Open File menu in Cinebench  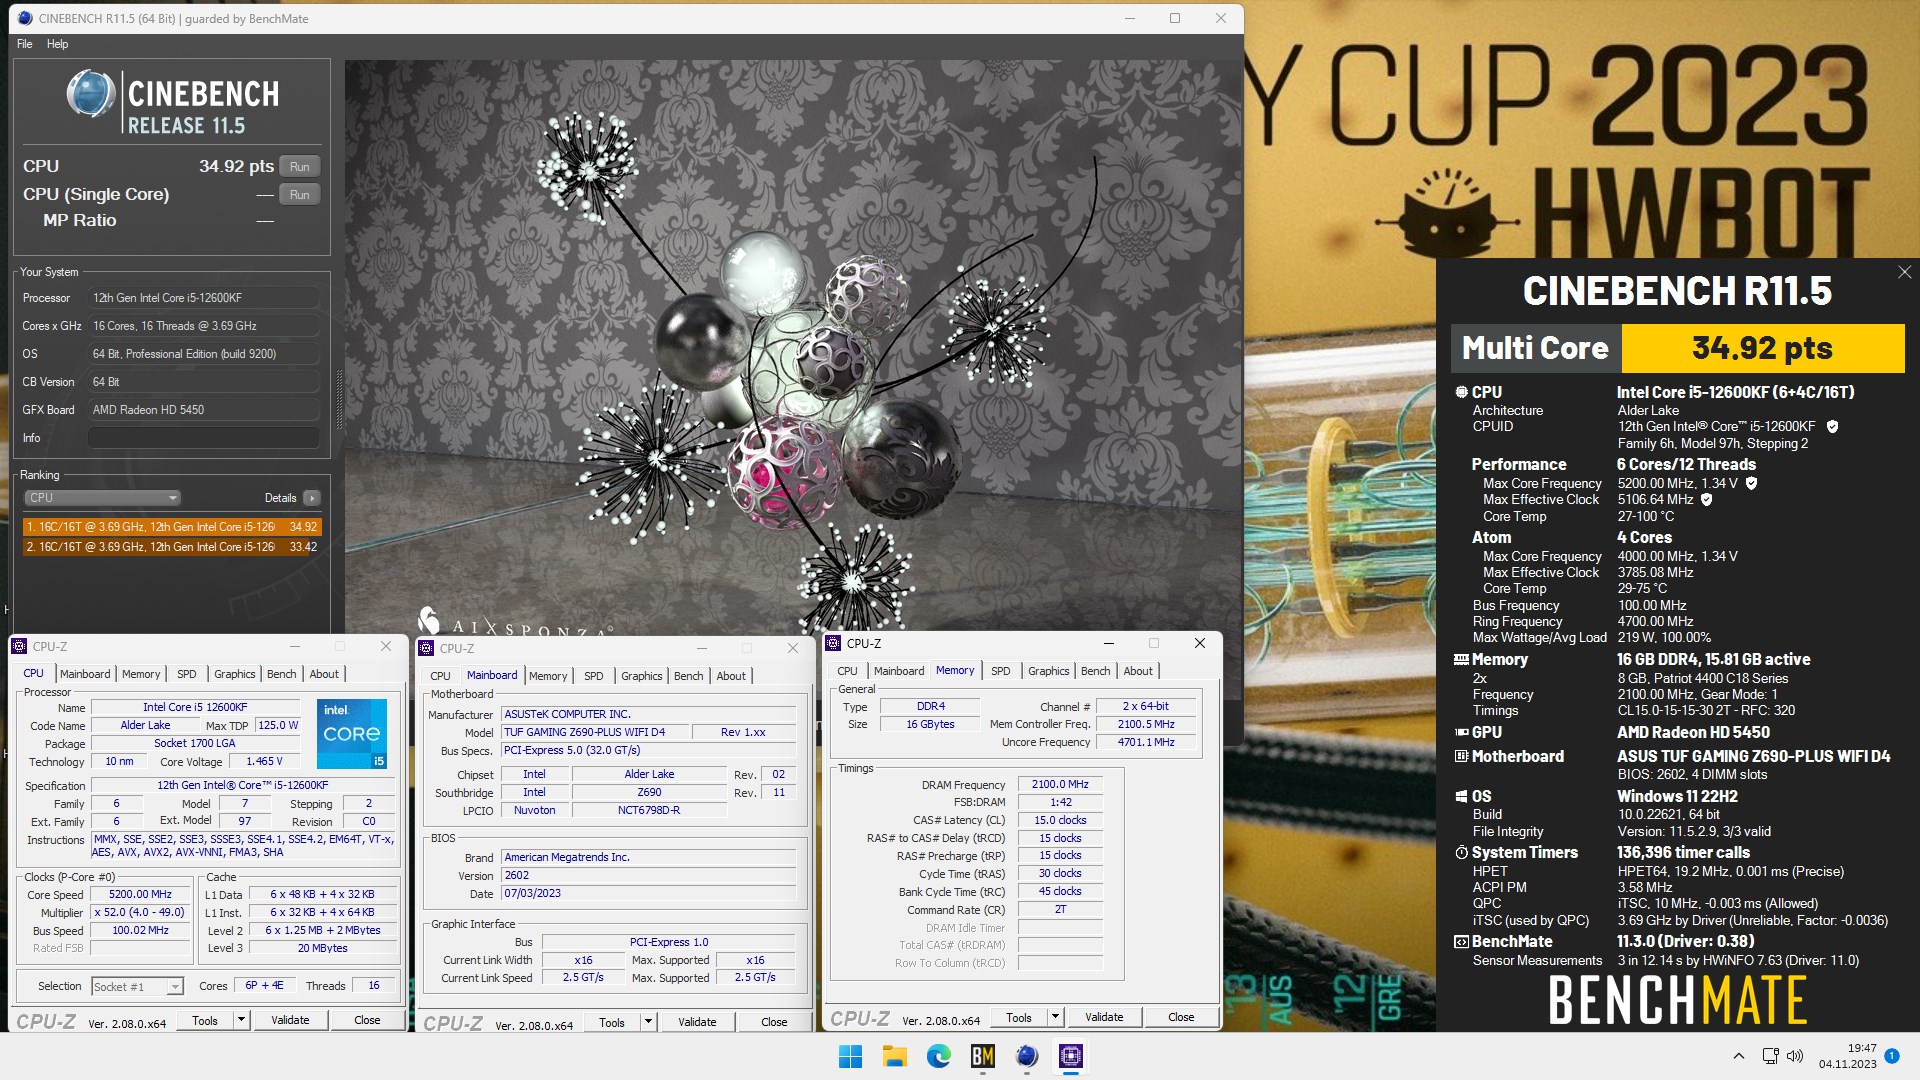click(x=25, y=44)
